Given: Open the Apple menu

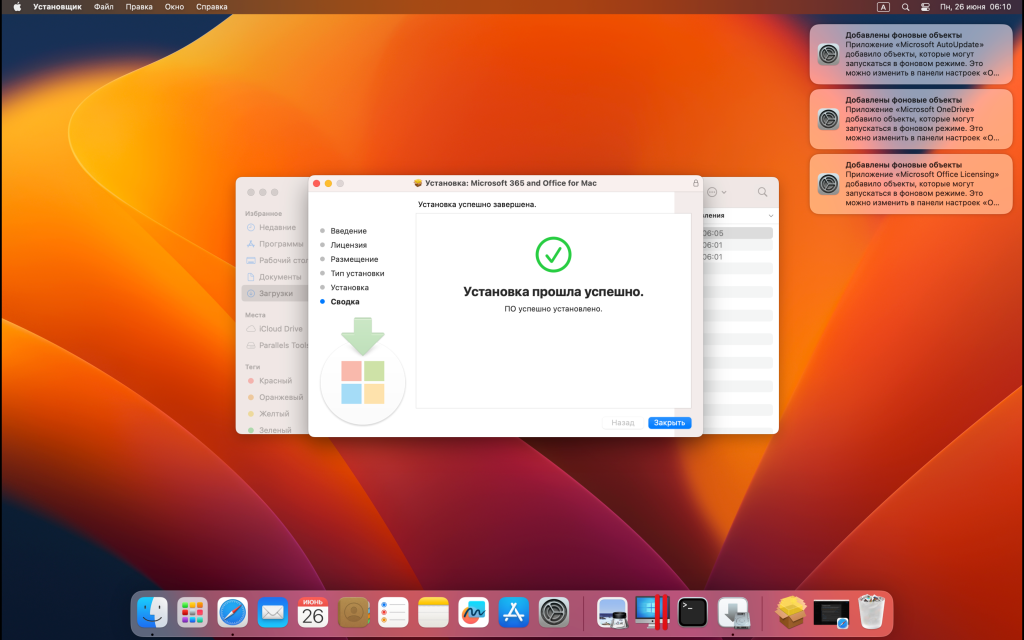Looking at the screenshot, I should click(17, 7).
